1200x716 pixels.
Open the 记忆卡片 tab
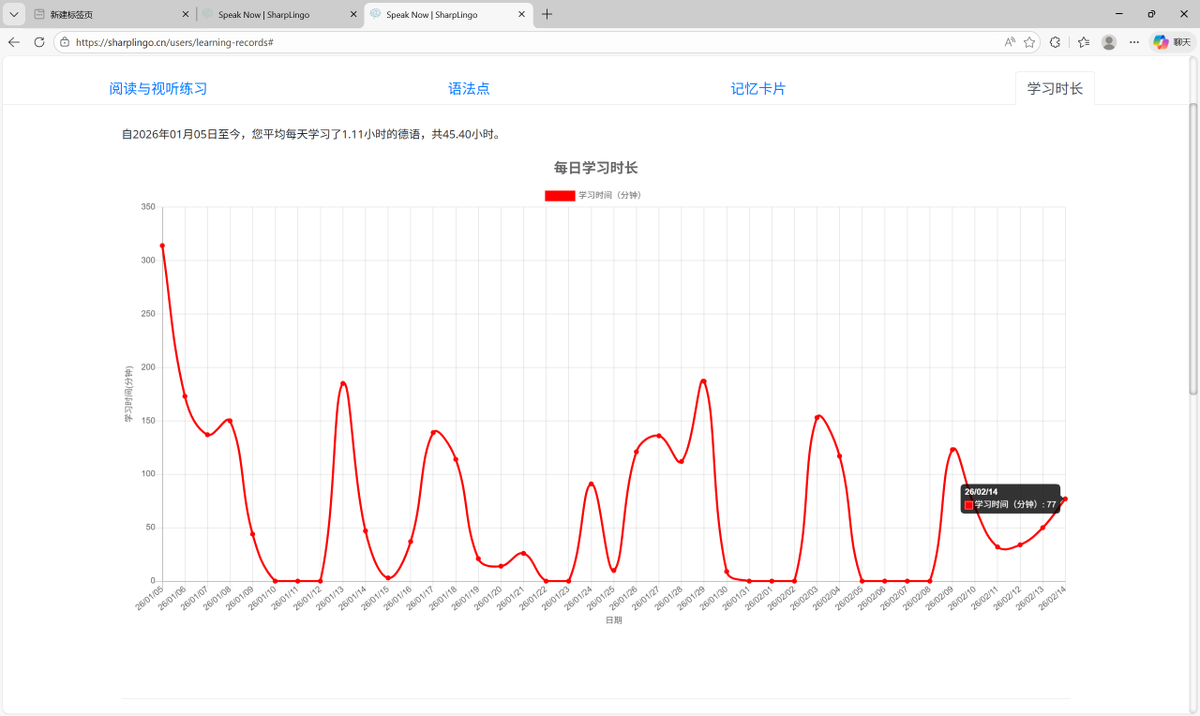click(x=758, y=89)
